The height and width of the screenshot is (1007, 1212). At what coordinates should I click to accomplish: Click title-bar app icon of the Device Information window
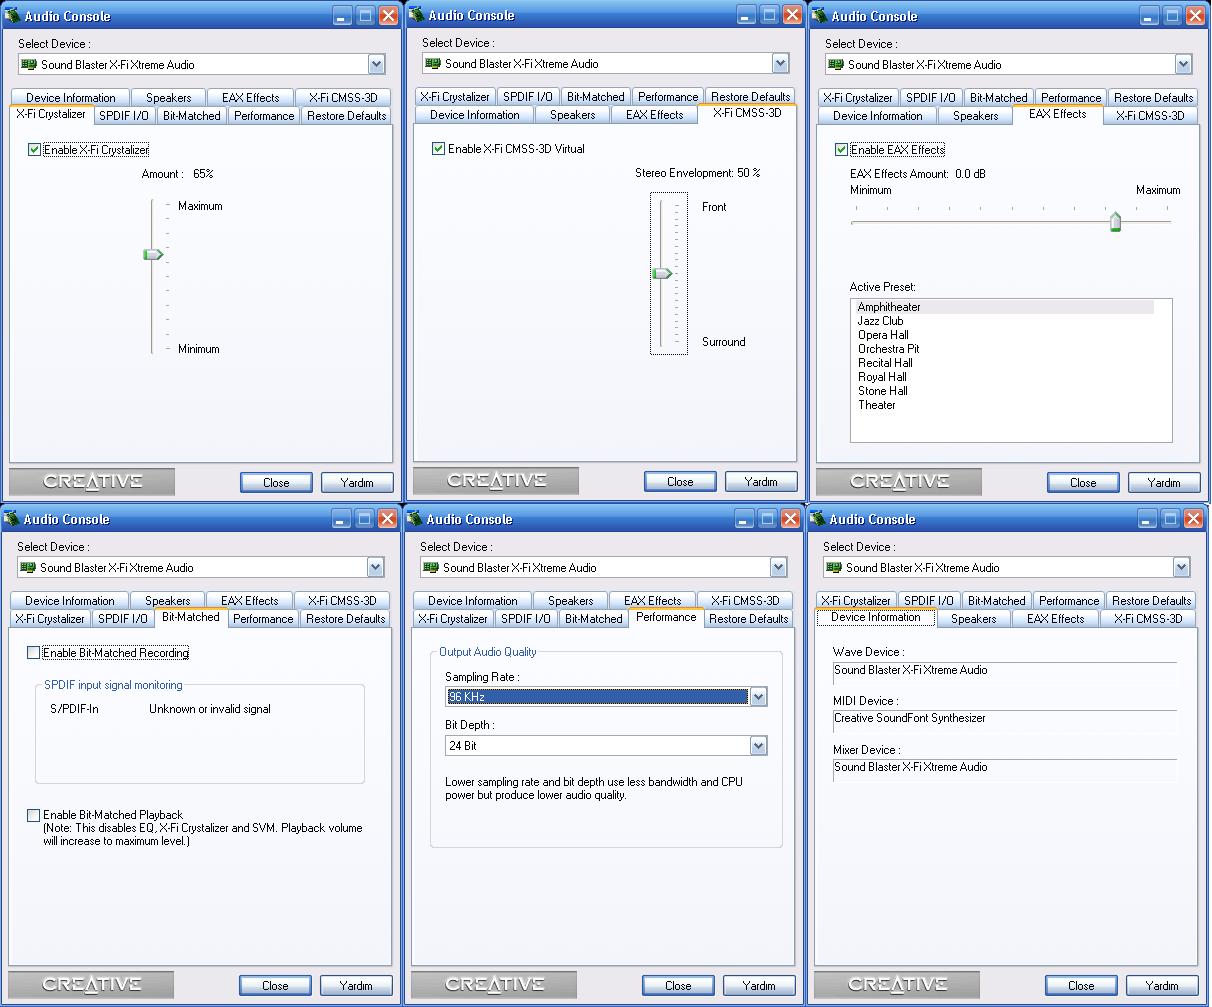click(817, 519)
